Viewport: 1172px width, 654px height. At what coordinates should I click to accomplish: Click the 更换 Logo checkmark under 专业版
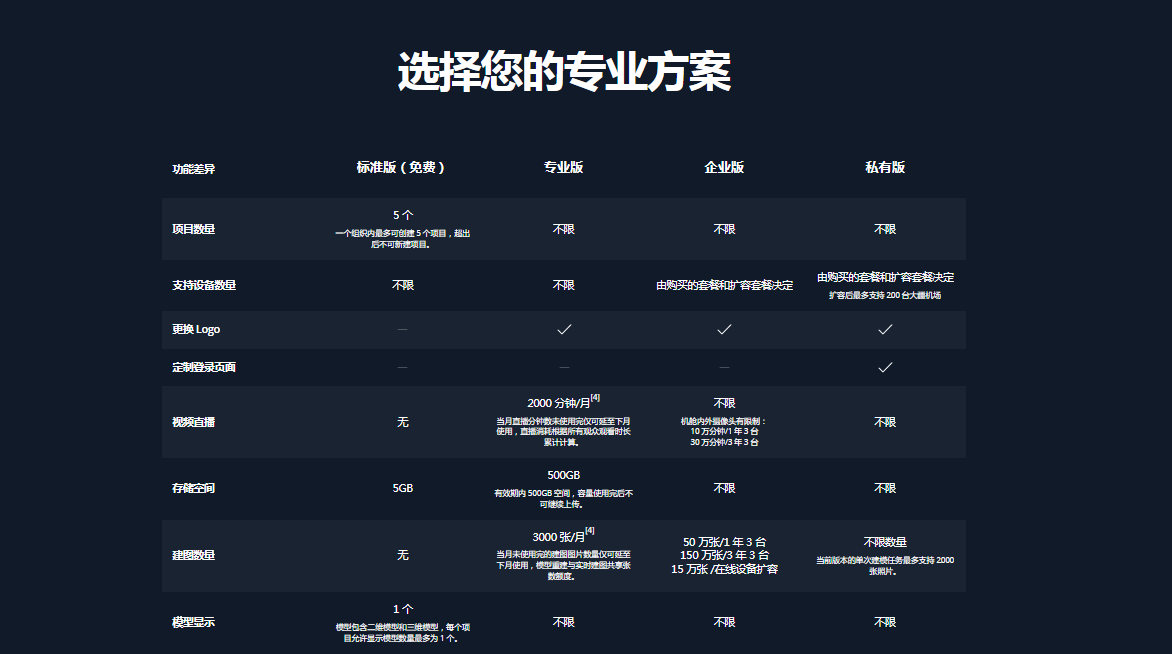[x=564, y=329]
